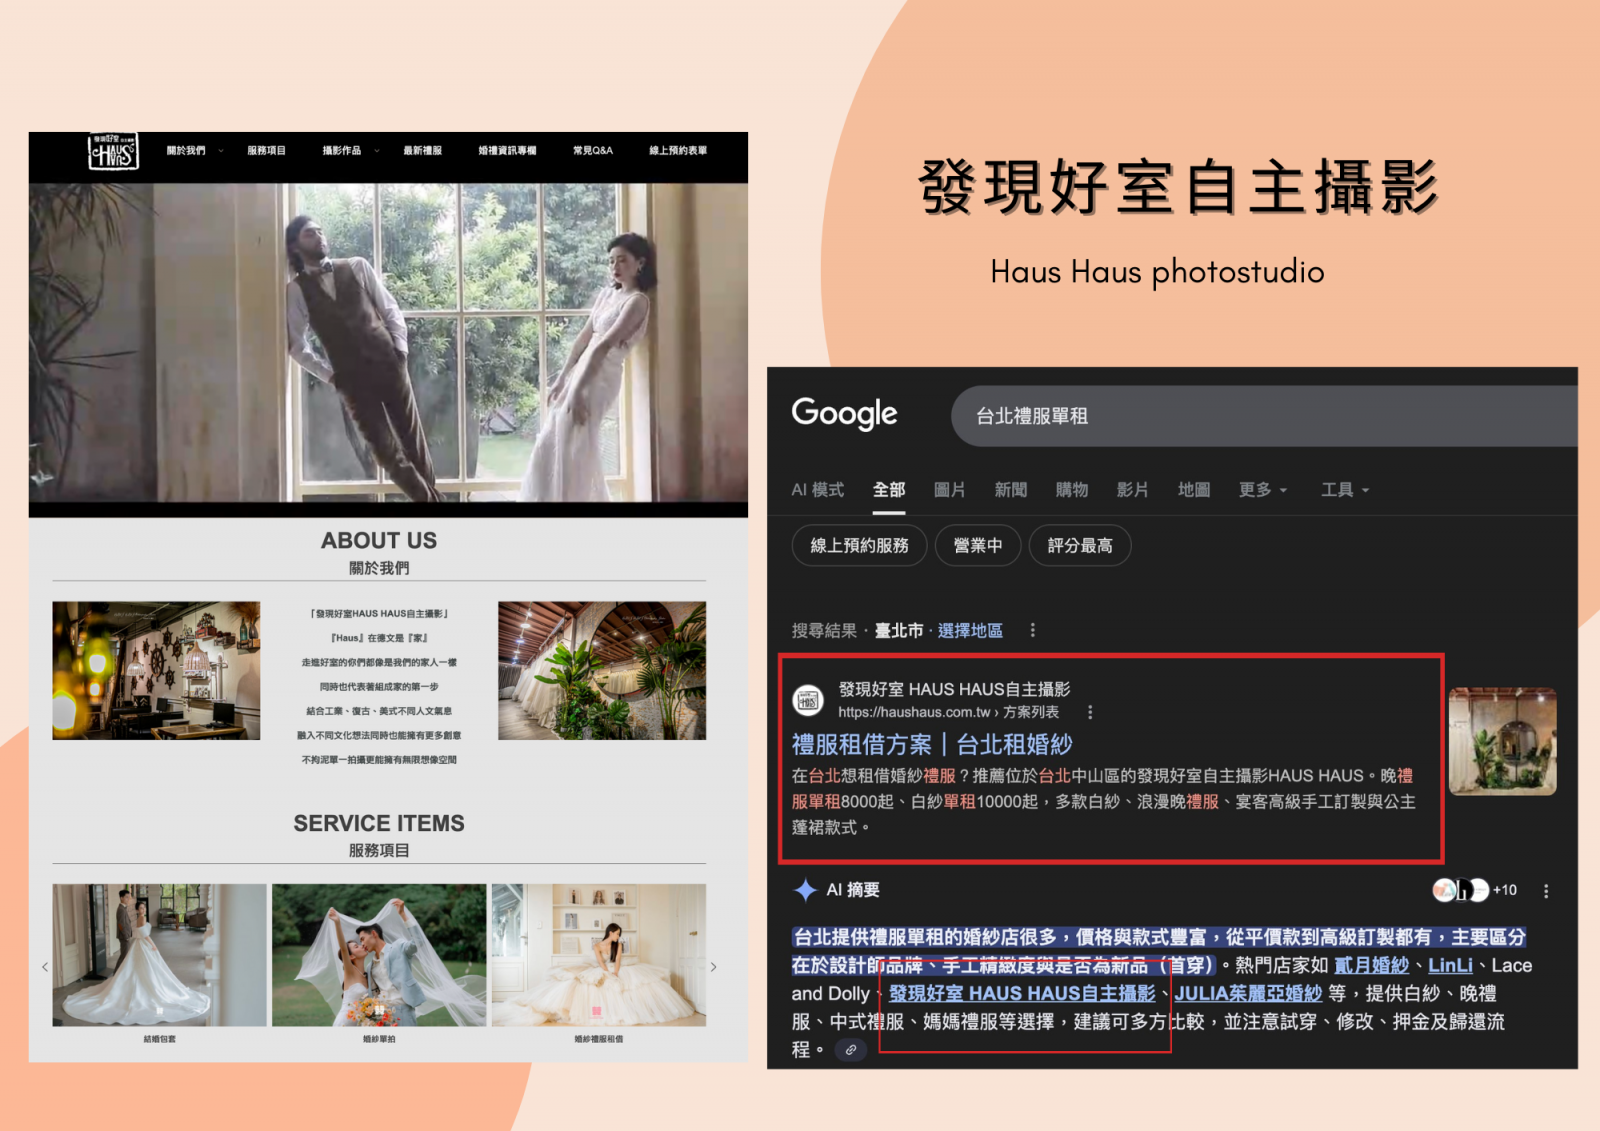The width and height of the screenshot is (1600, 1131).
Task: Click the link chip icon ending the AI summary
Action: (850, 1050)
